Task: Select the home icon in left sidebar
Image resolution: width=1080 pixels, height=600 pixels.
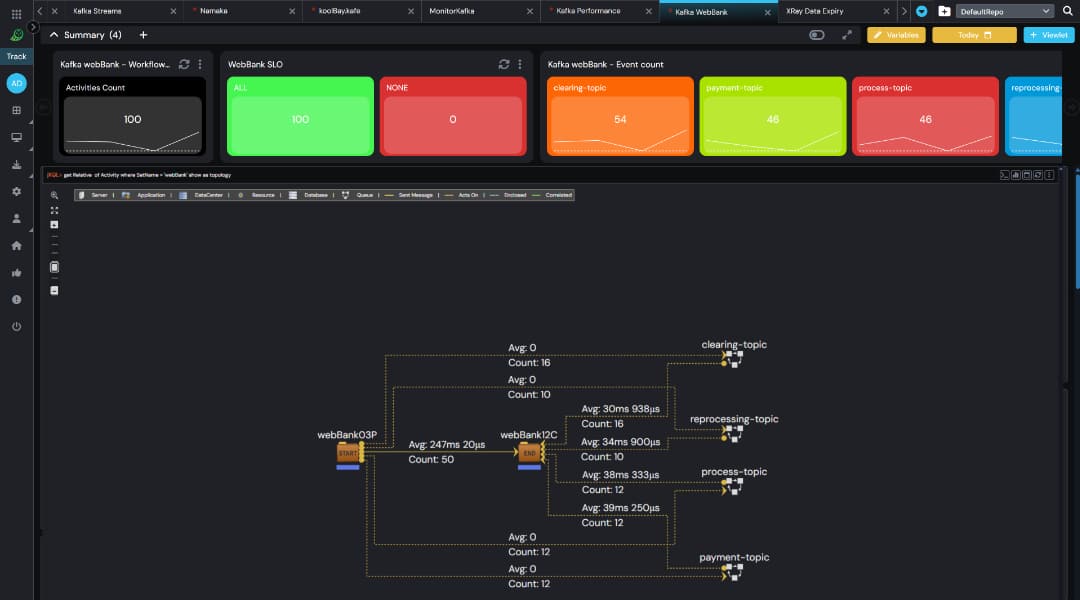Action: tap(15, 245)
